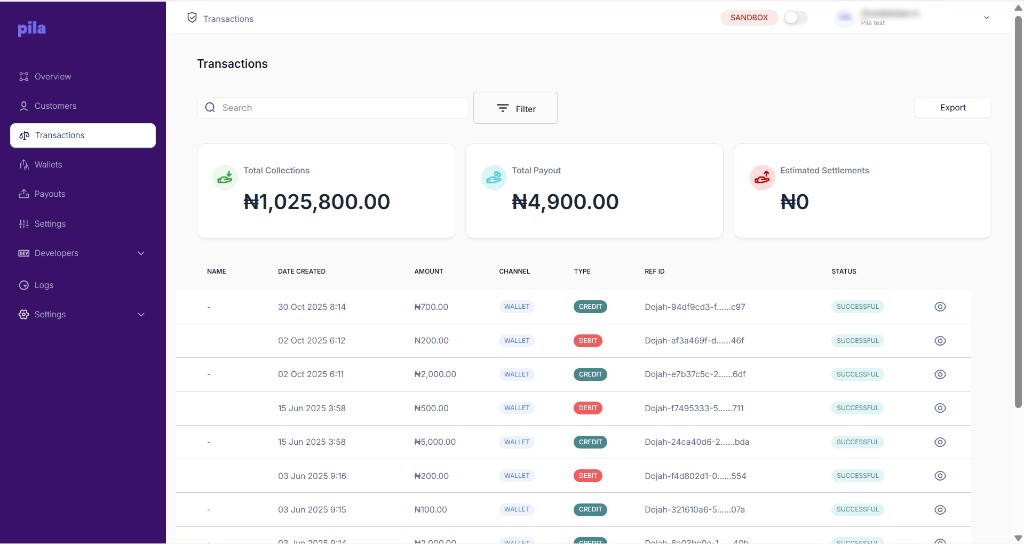The image size is (1024, 544).
Task: Export the transactions list
Action: (x=953, y=108)
